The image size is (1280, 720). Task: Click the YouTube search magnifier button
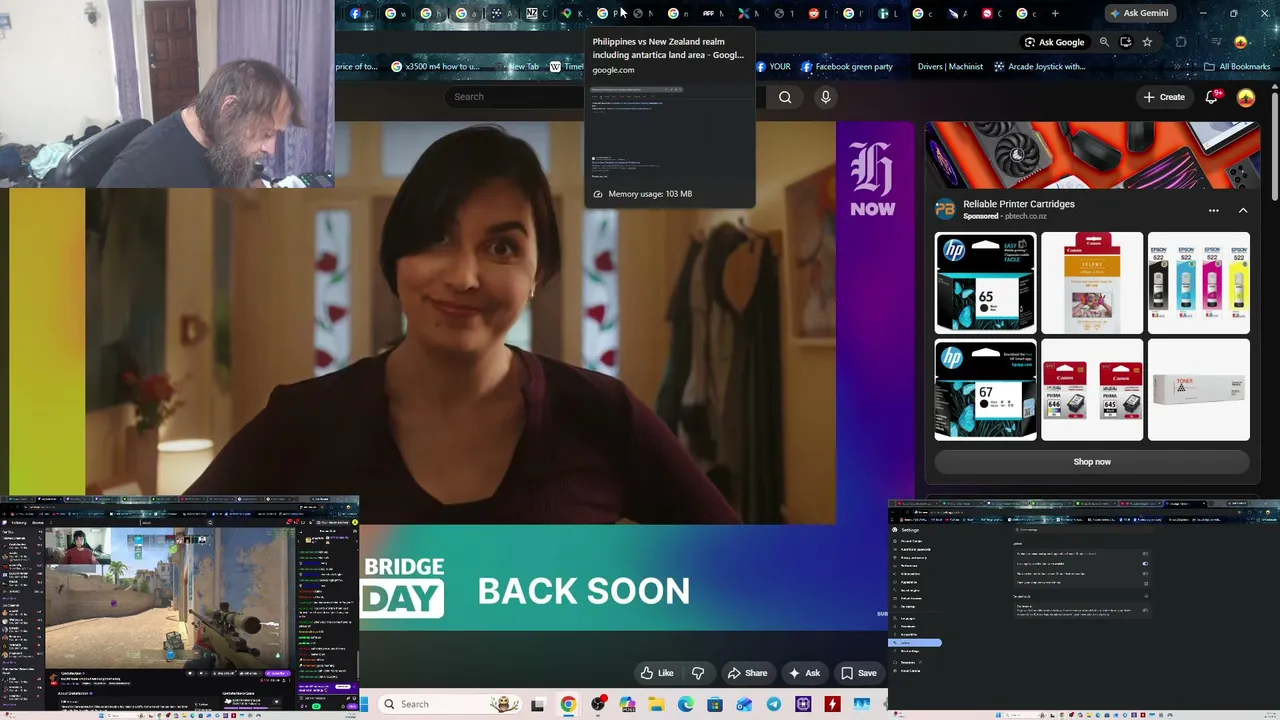pos(785,97)
